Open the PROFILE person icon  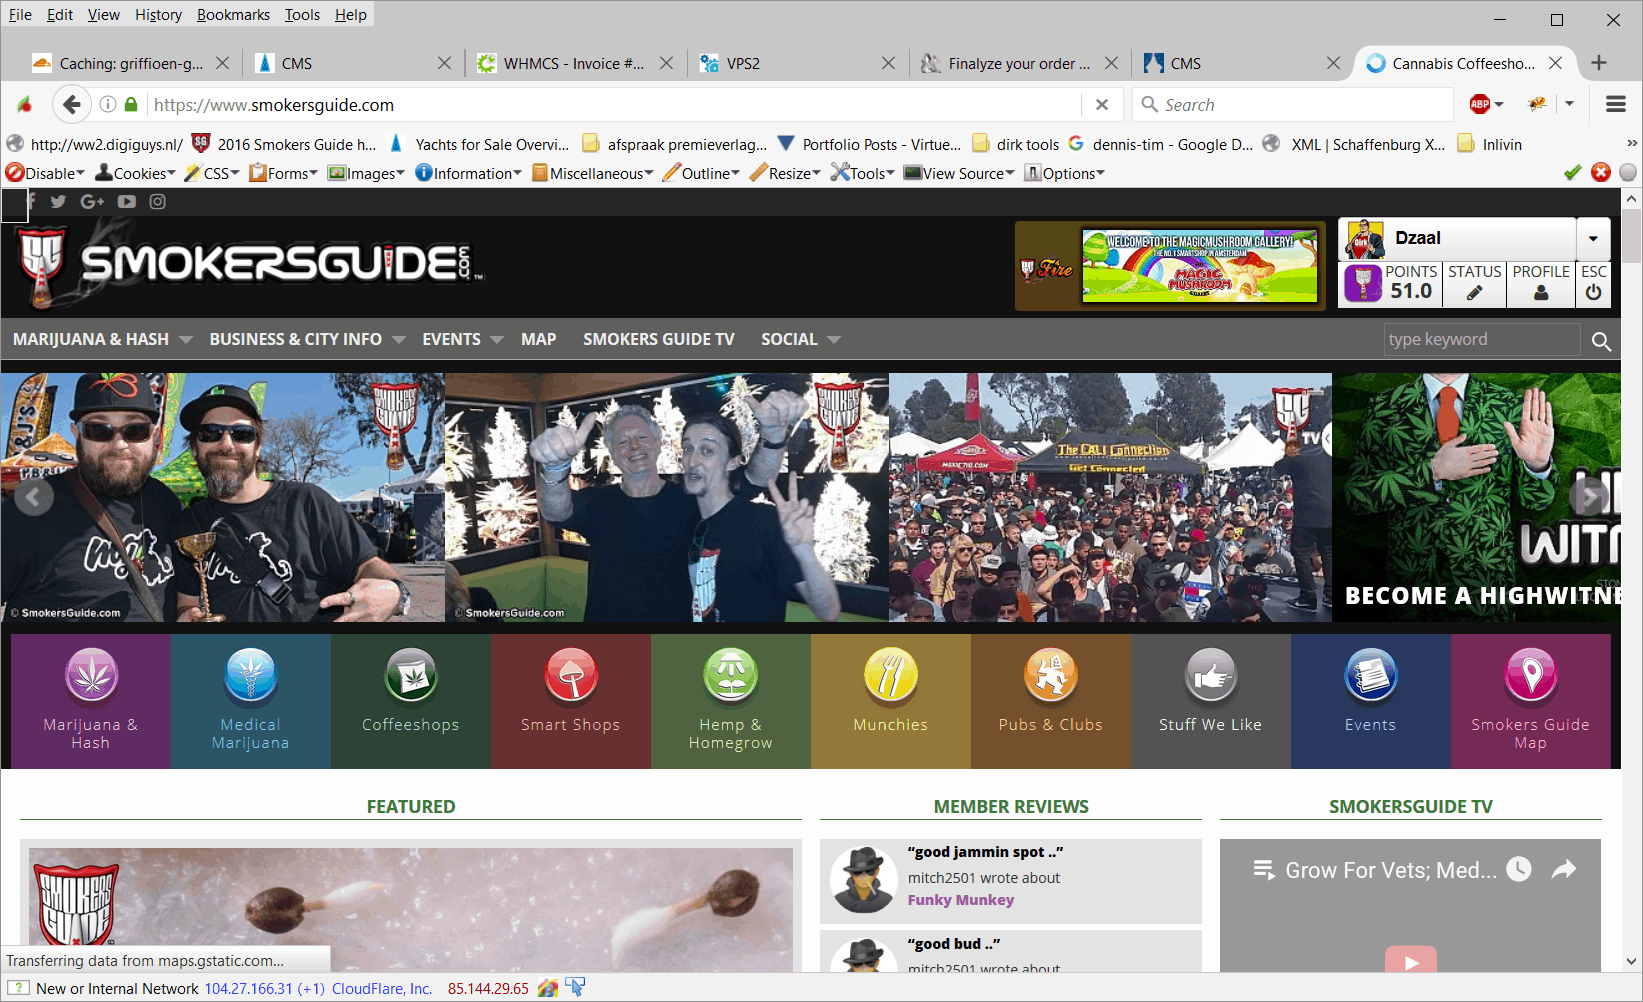(x=1541, y=293)
